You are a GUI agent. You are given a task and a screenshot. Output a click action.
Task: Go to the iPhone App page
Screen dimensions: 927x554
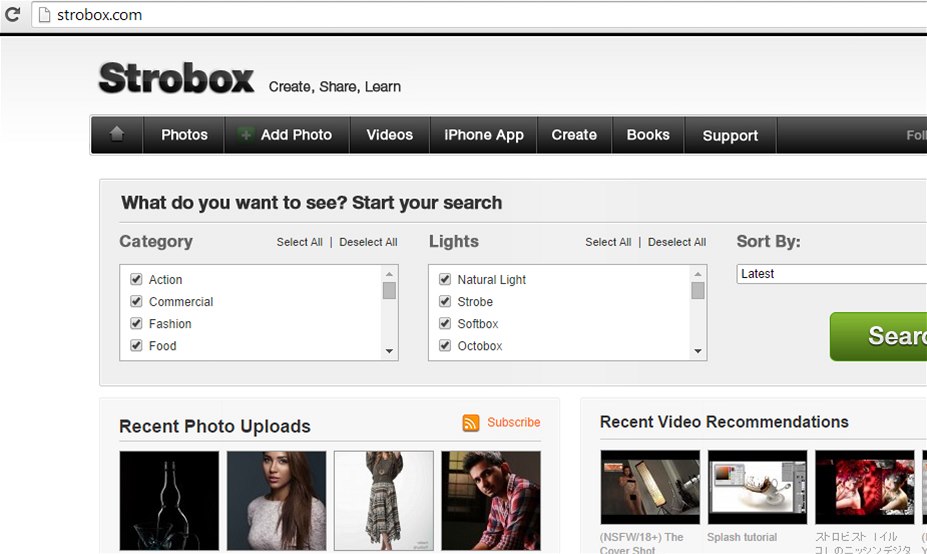(483, 135)
